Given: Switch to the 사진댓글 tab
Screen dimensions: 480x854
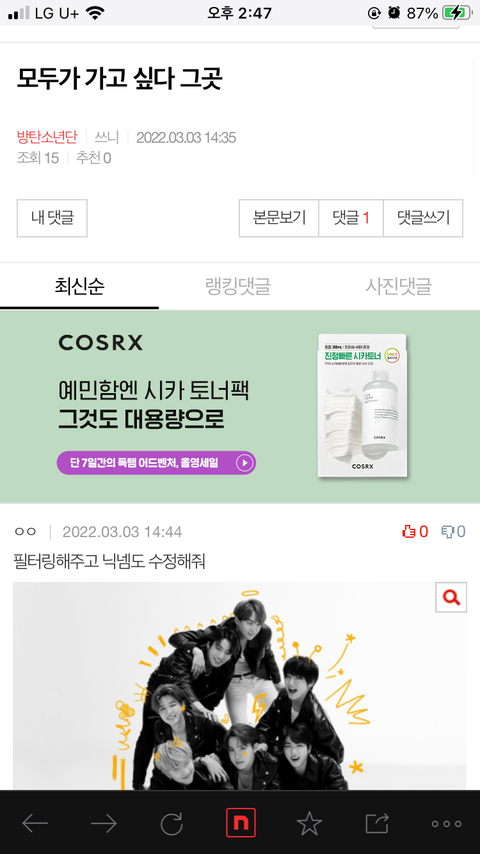Looking at the screenshot, I should [x=399, y=286].
